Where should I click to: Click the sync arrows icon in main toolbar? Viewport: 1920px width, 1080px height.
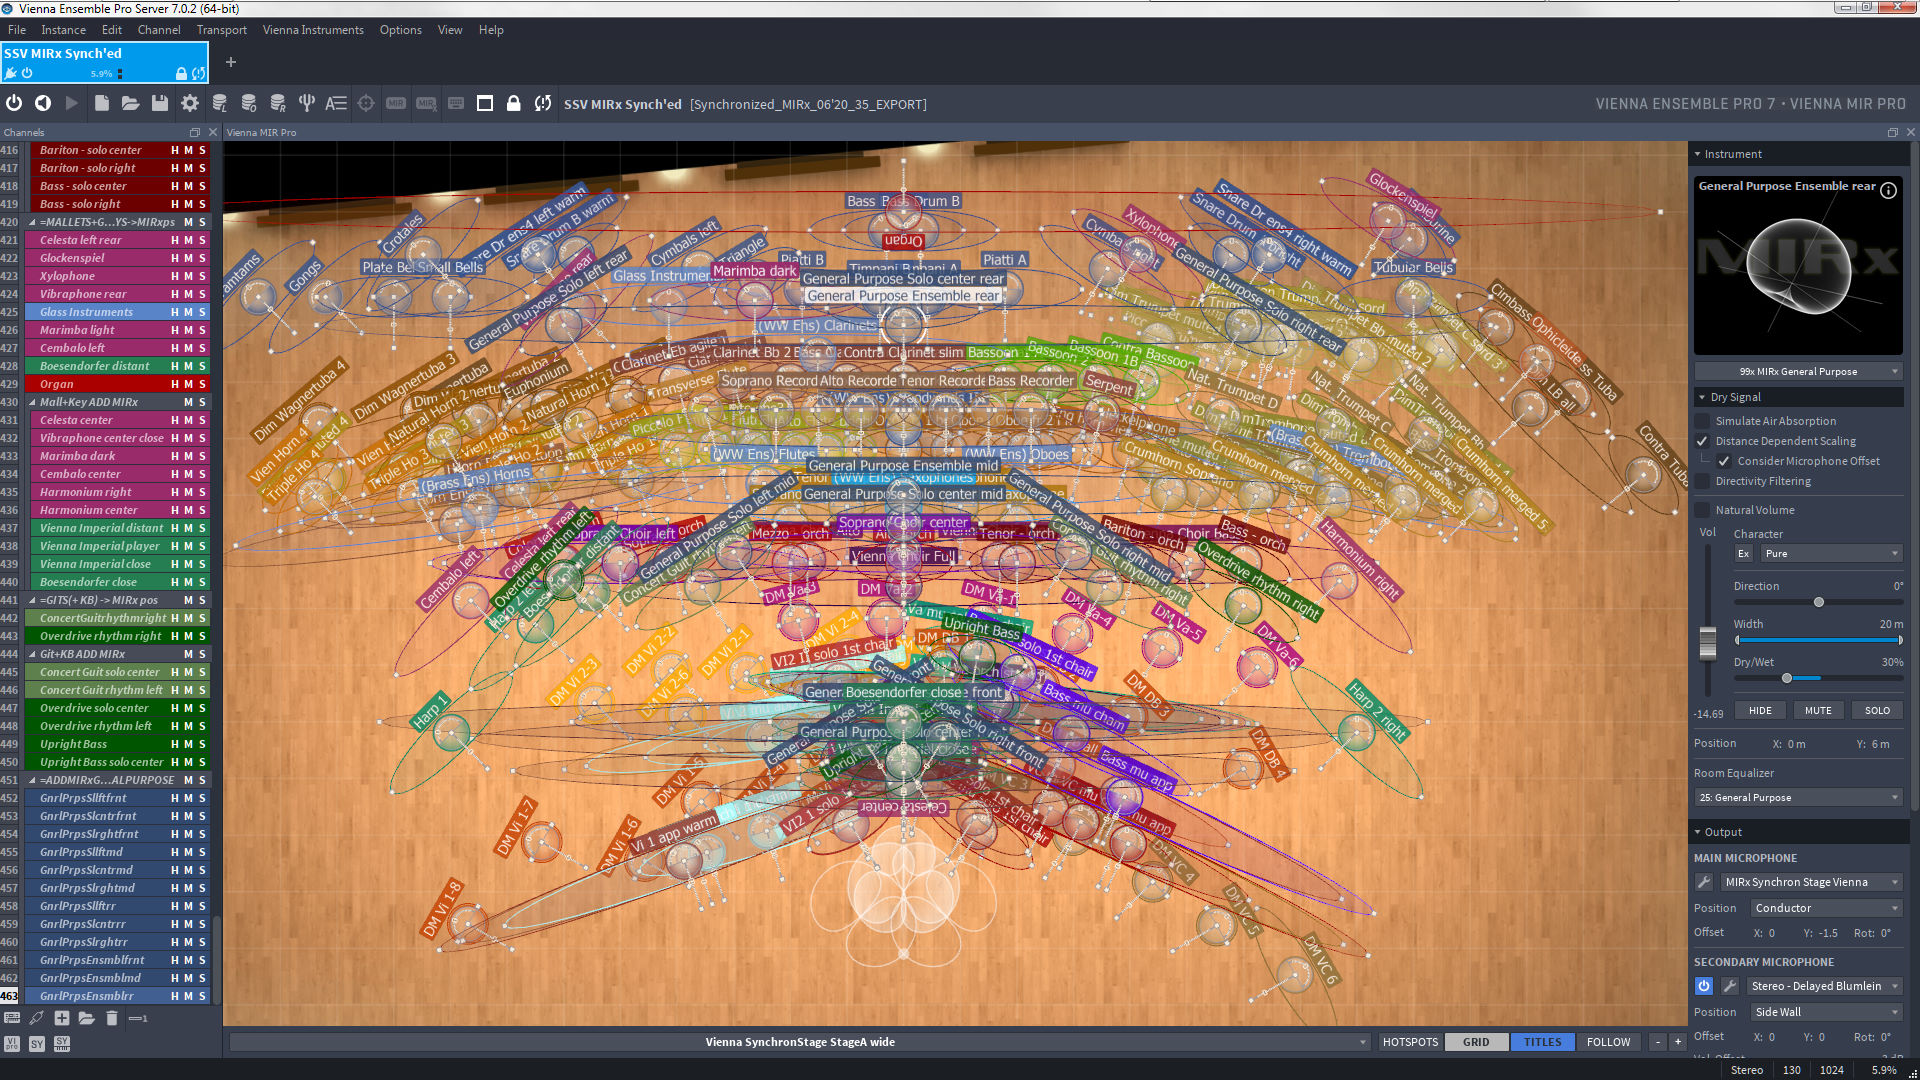(543, 103)
